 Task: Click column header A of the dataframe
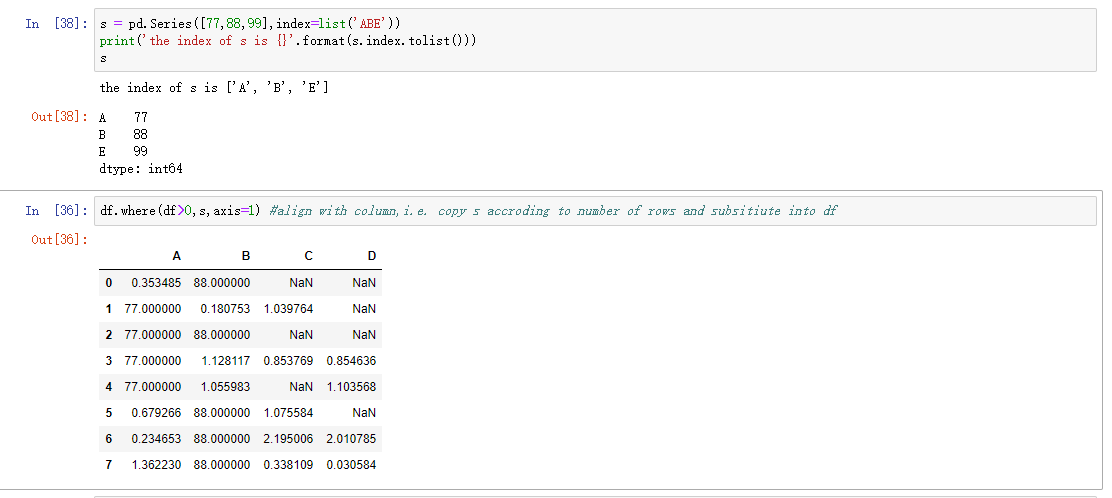pyautogui.click(x=177, y=256)
